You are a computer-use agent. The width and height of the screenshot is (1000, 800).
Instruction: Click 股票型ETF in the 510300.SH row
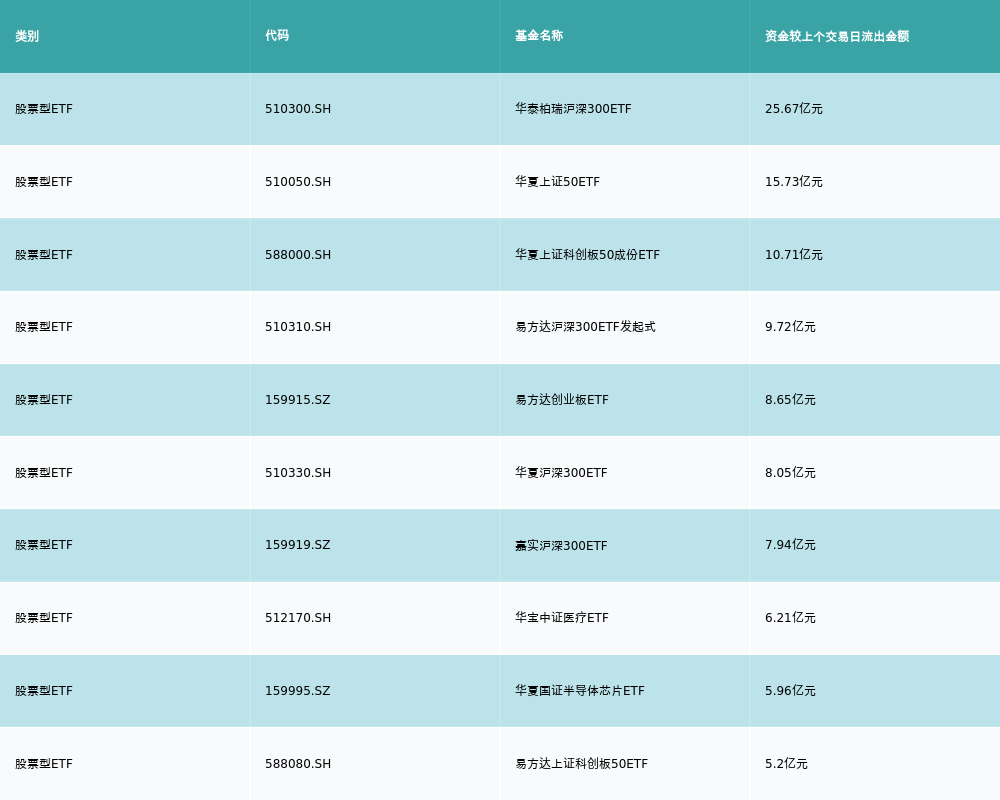click(44, 109)
